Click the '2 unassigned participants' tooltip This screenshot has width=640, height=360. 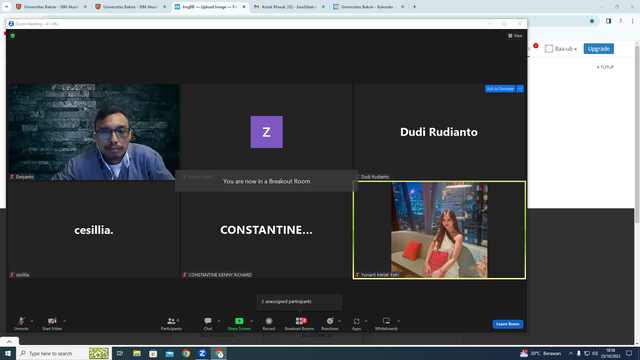click(299, 302)
